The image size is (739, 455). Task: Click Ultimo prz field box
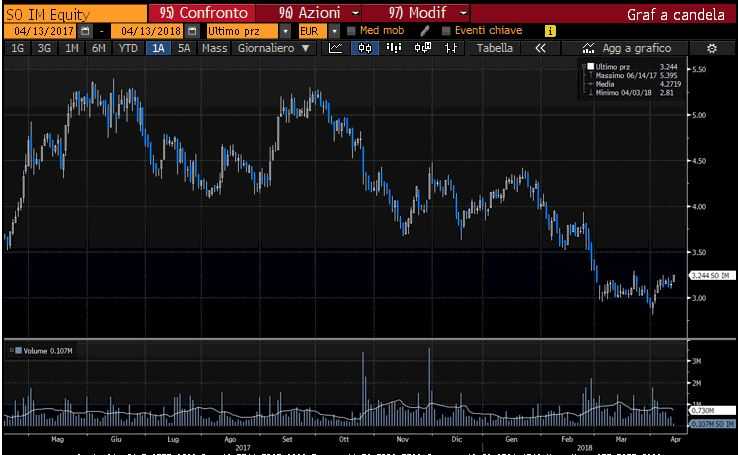(x=243, y=32)
